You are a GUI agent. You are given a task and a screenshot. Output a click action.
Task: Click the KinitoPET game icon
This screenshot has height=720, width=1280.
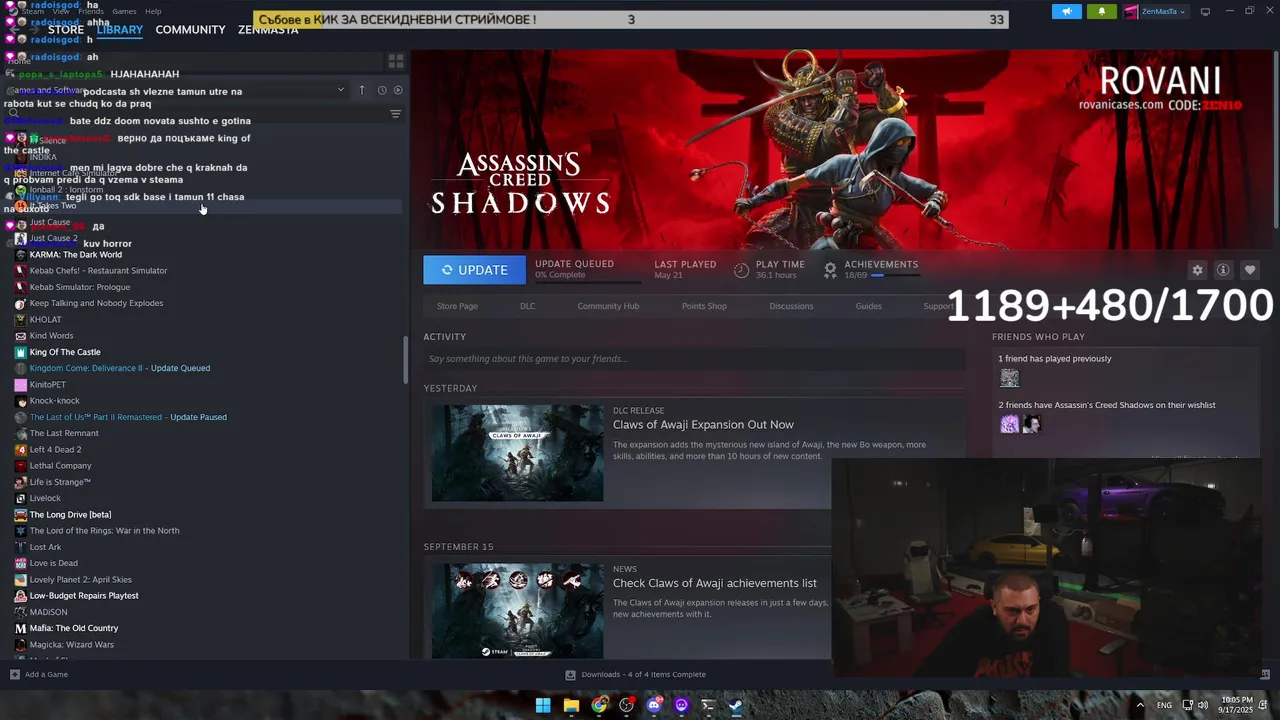click(20, 385)
